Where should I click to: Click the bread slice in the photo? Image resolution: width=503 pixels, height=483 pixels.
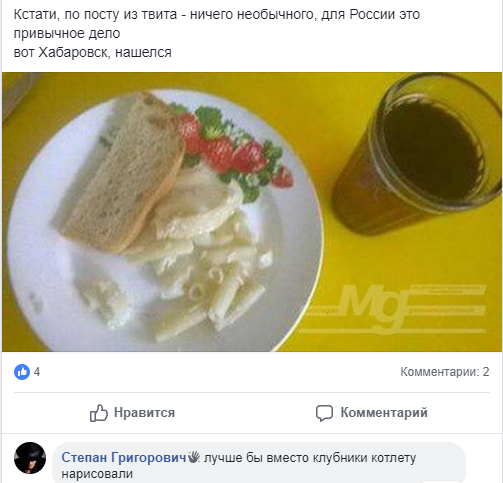pyautogui.click(x=122, y=172)
